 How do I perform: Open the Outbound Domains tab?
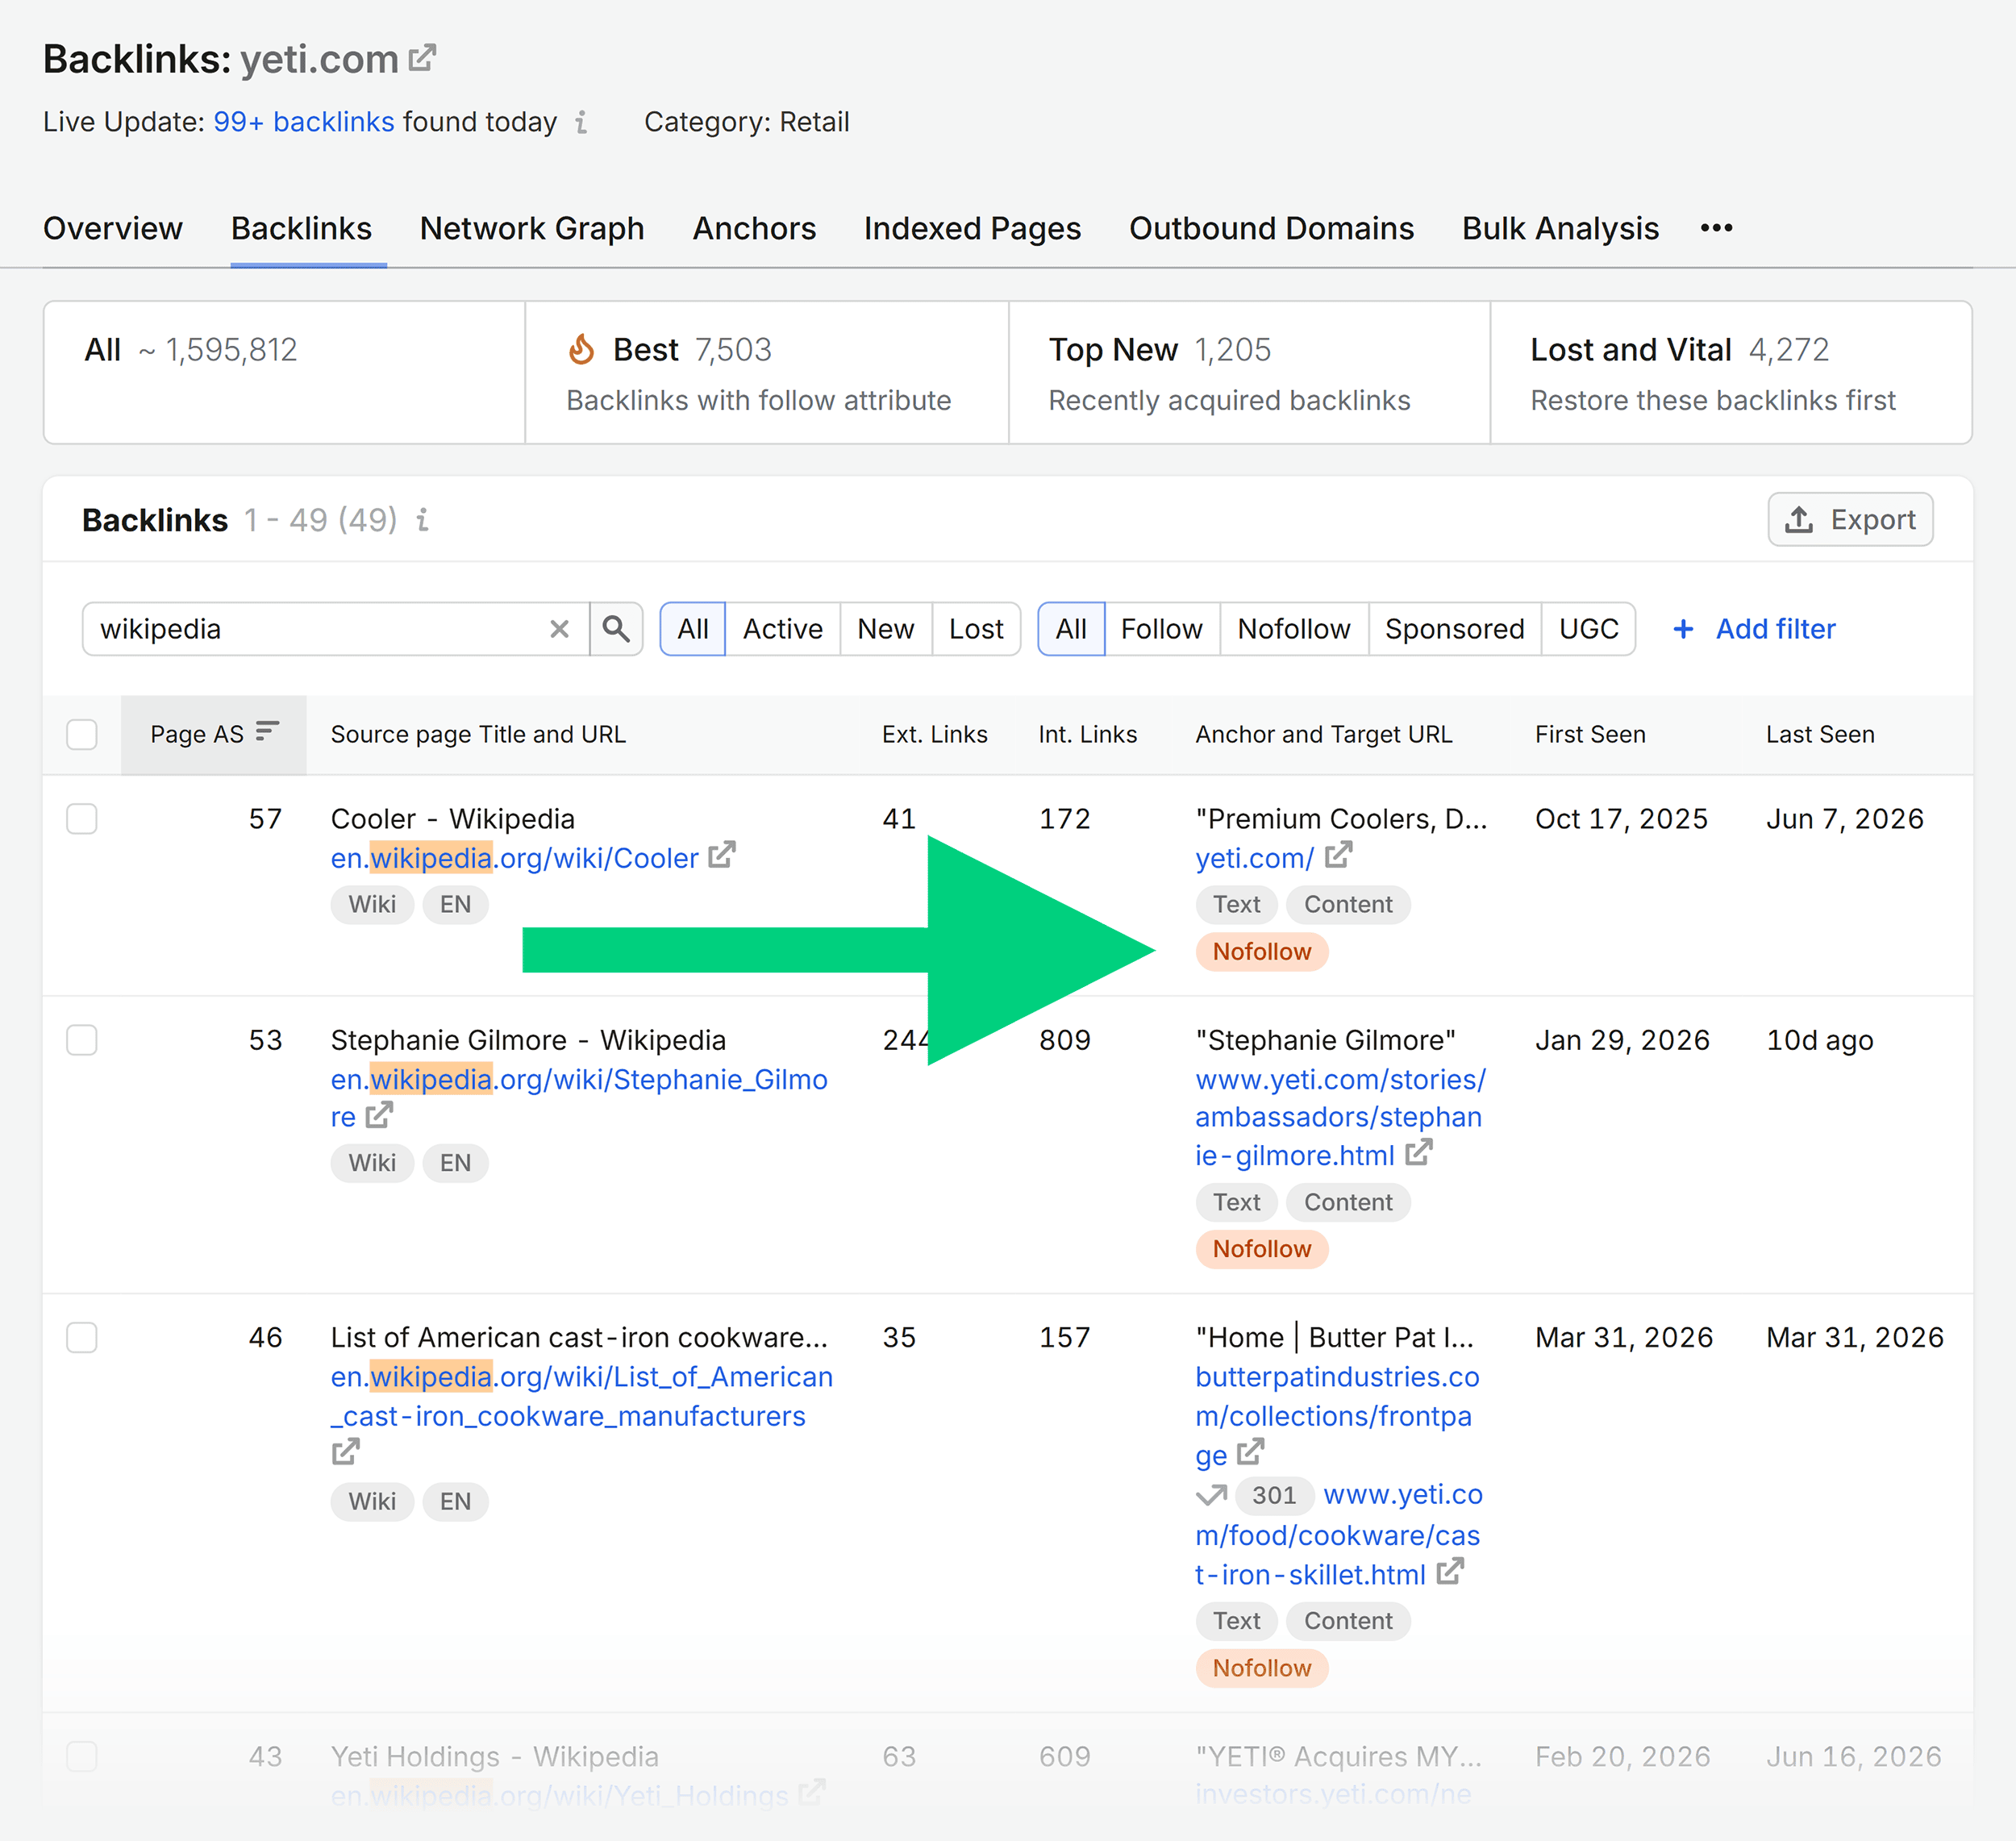pyautogui.click(x=1272, y=229)
